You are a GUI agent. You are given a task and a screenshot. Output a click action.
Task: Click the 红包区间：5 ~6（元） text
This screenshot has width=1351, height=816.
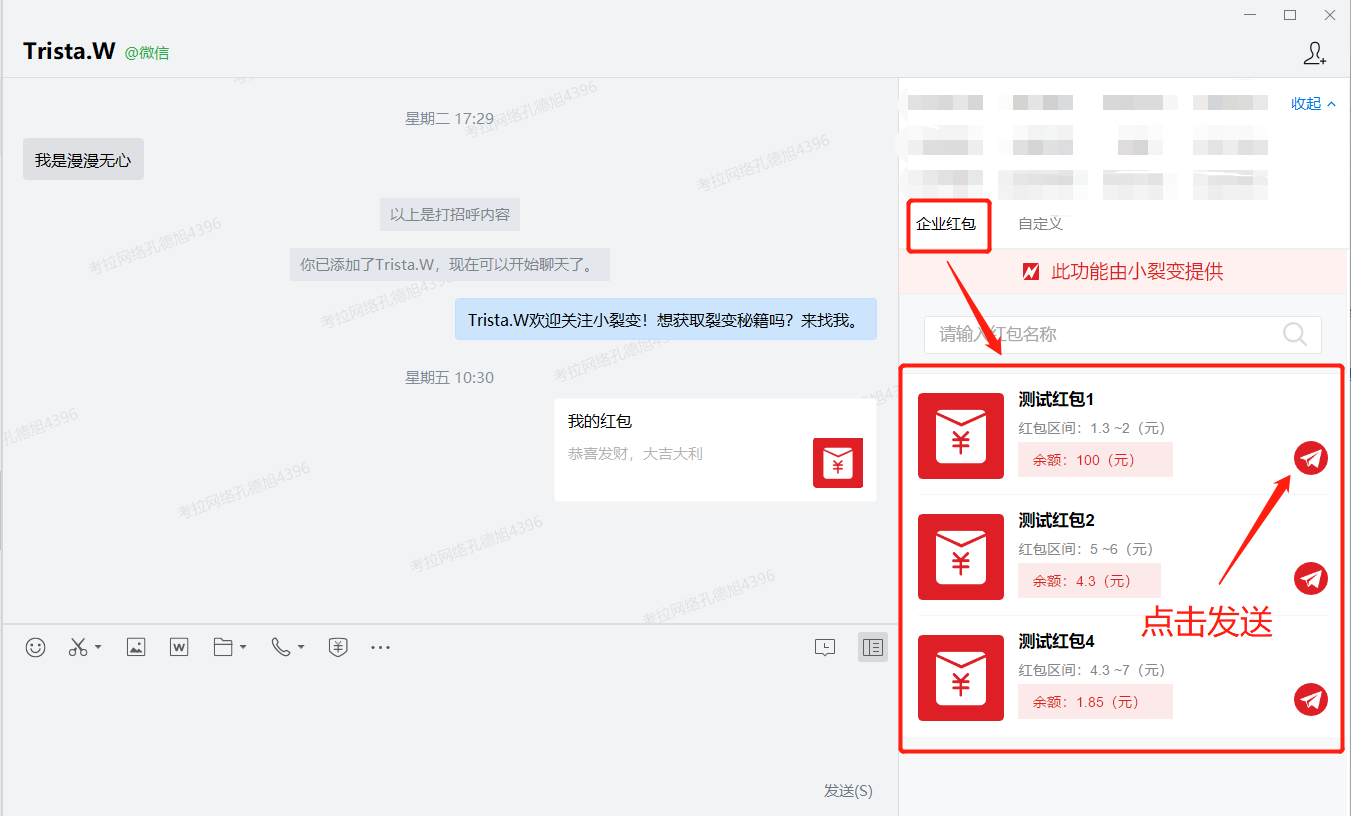[1086, 549]
